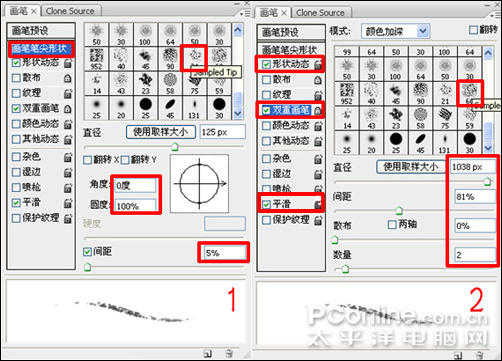Click down arrow of right brush list scrollbar
The image size is (502, 361).
(488, 148)
